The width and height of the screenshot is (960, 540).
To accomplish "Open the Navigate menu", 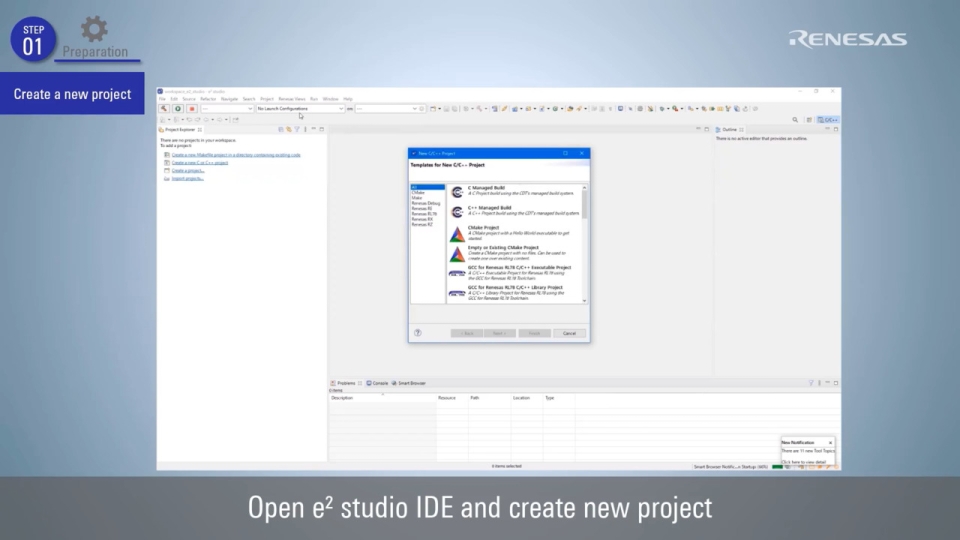I will point(229,99).
